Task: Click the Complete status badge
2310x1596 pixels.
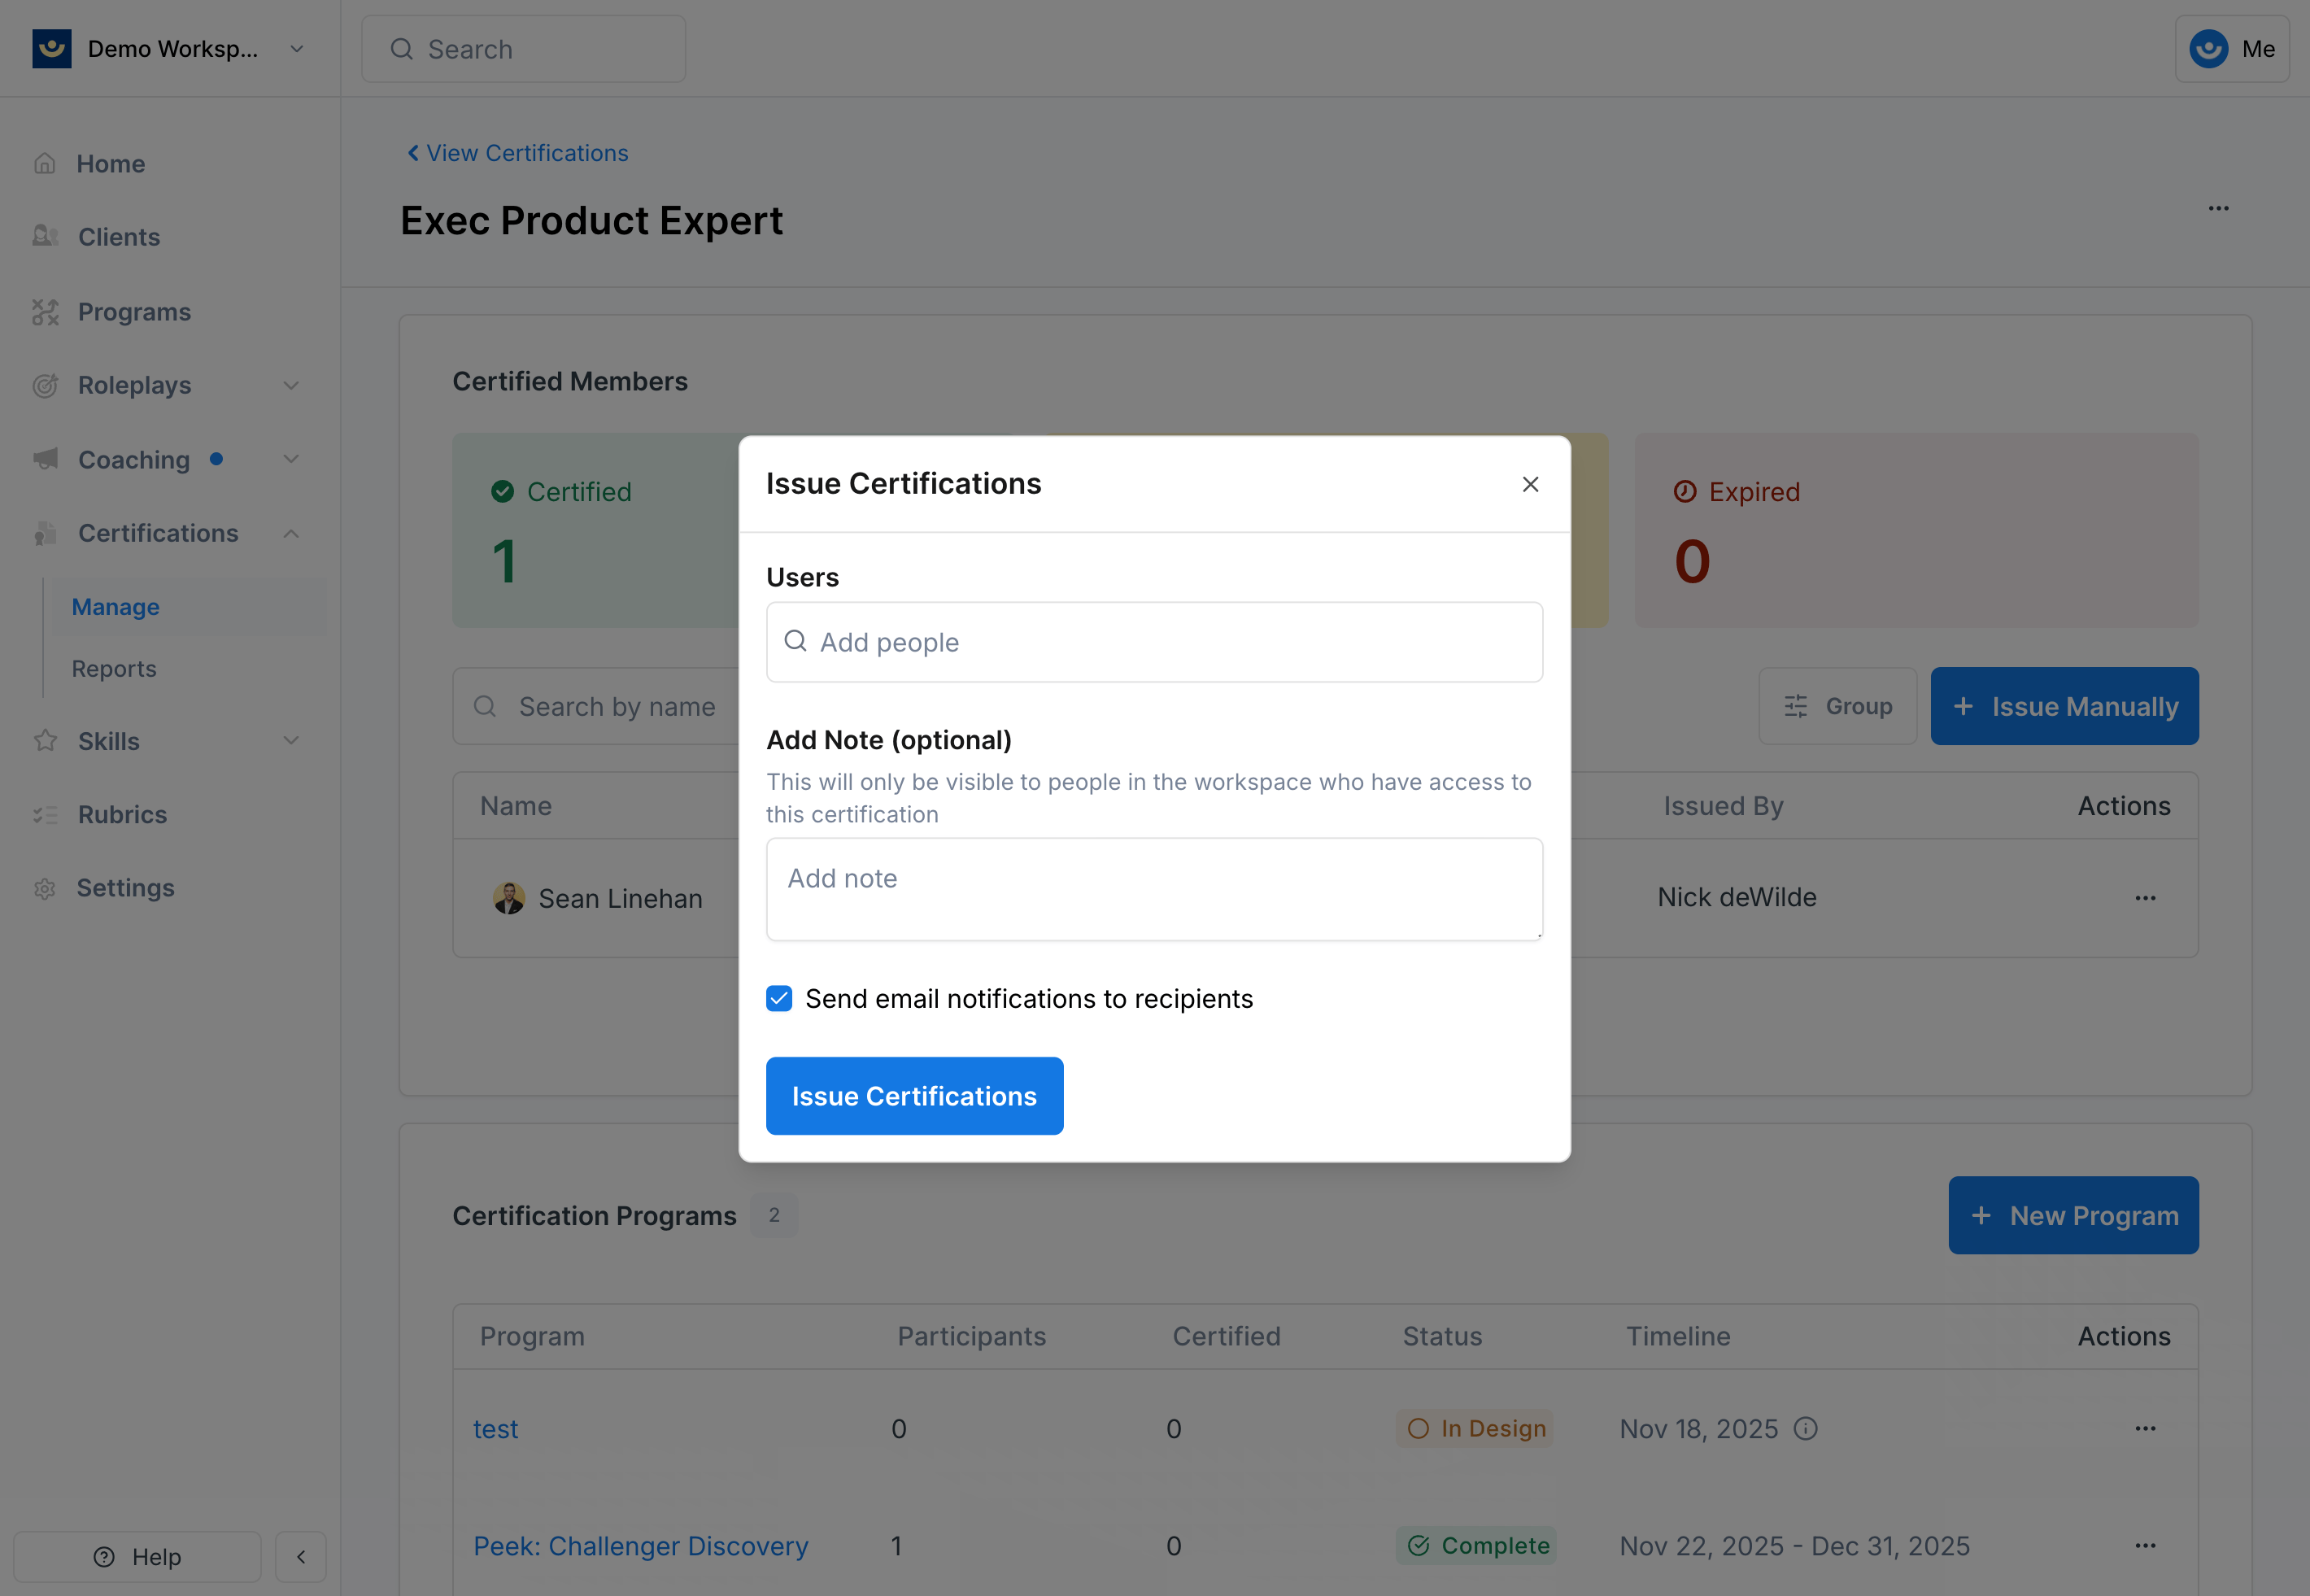Action: point(1476,1546)
